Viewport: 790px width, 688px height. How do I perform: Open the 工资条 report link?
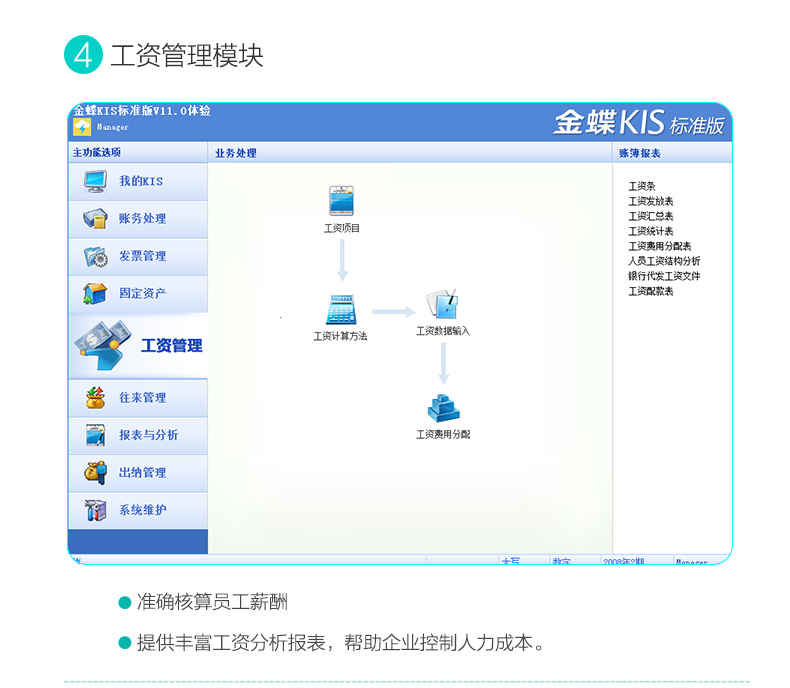pyautogui.click(x=641, y=186)
